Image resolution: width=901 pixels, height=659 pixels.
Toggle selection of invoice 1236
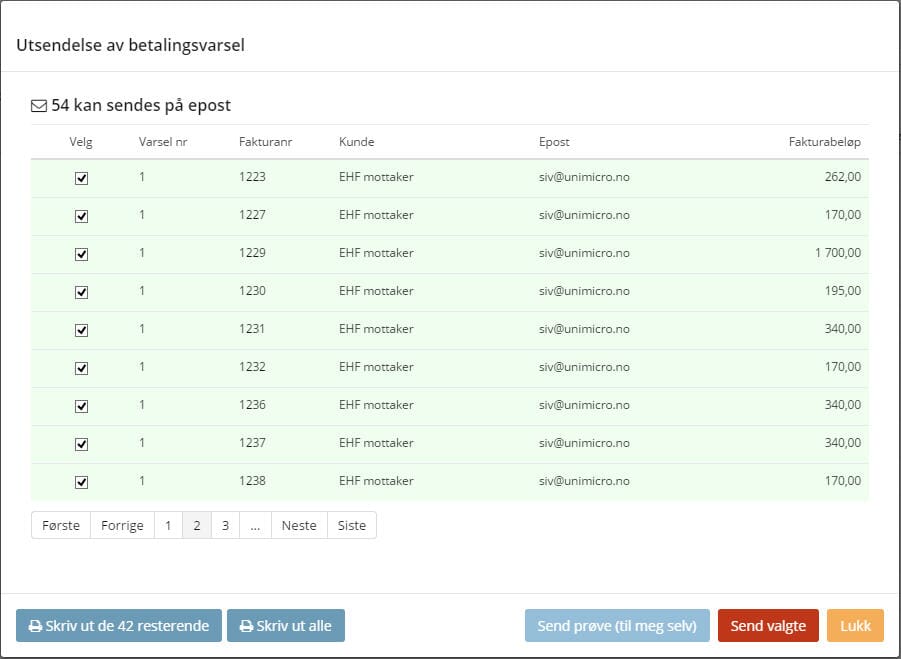point(82,406)
